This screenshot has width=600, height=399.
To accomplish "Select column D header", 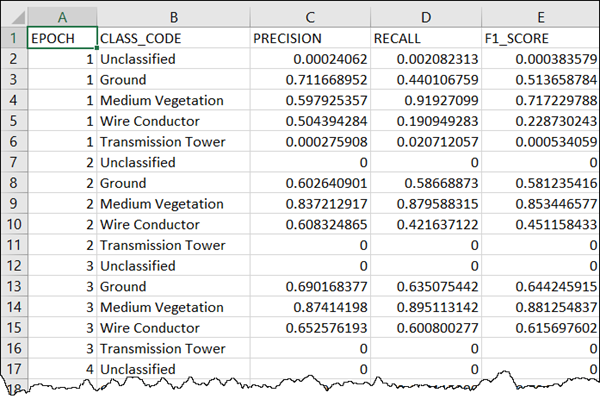I will coord(426,17).
